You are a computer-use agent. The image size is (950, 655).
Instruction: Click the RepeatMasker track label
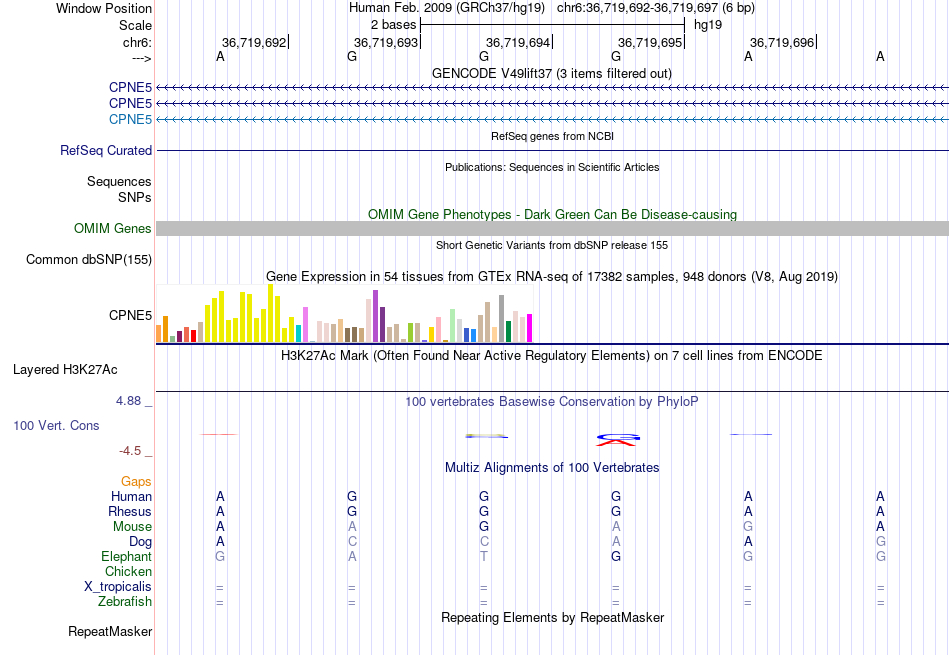click(110, 631)
